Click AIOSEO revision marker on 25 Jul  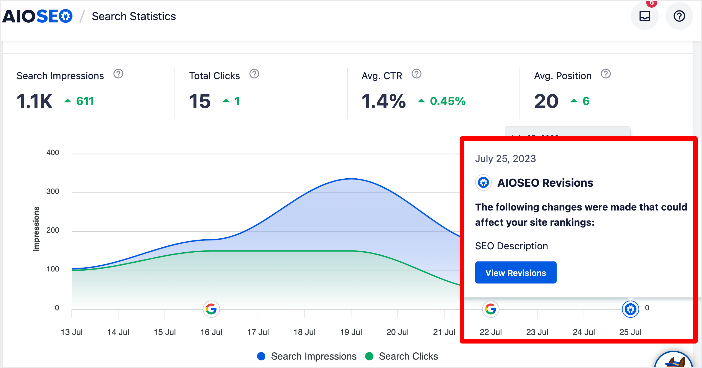pyautogui.click(x=630, y=308)
